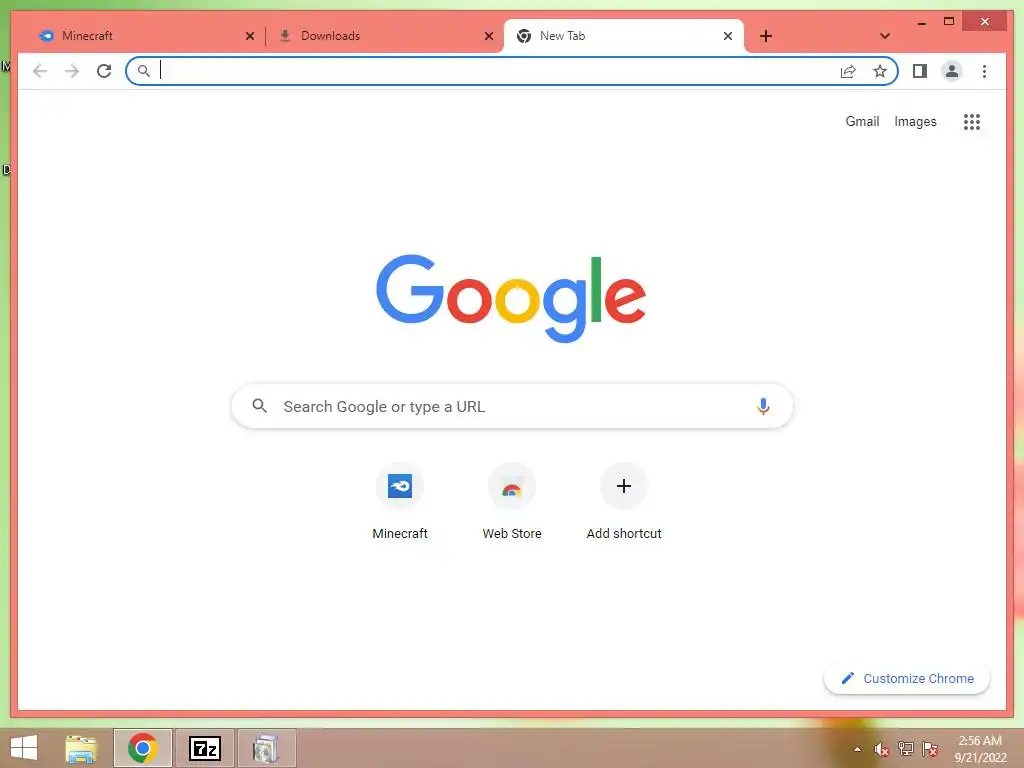Click the Google logo
This screenshot has height=768, width=1024.
tap(511, 298)
